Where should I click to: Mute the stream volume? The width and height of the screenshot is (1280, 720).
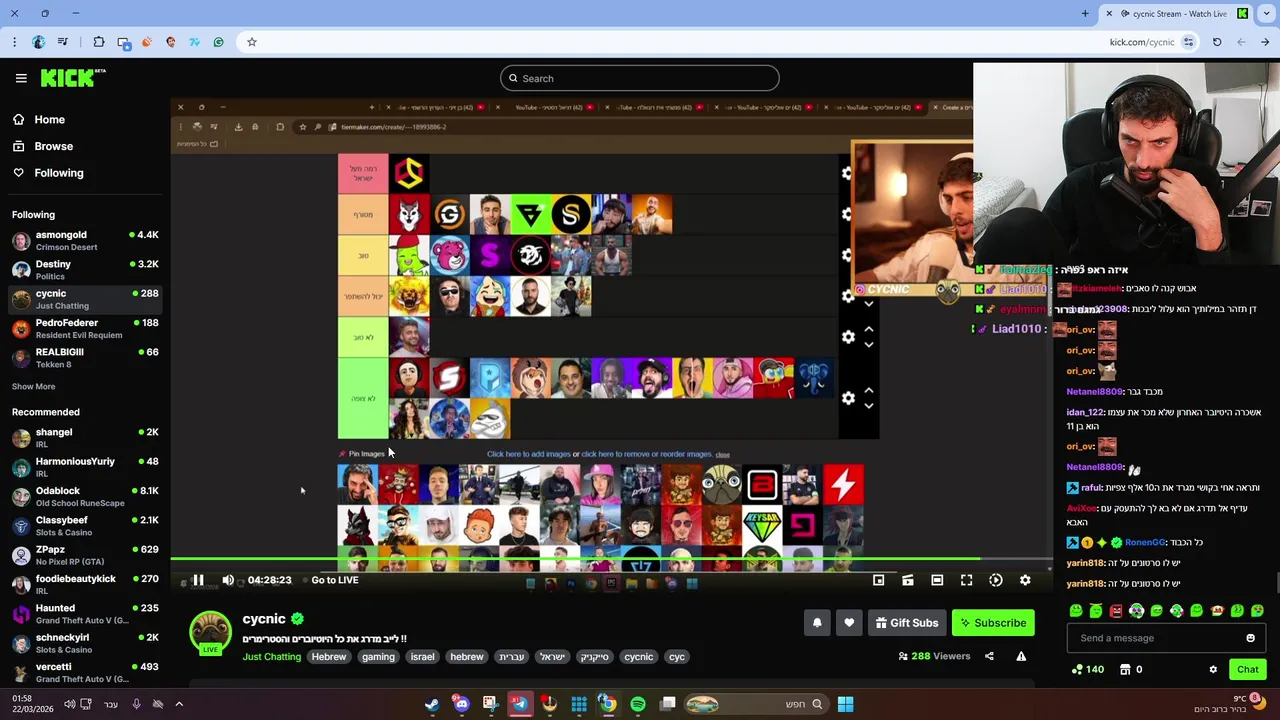point(228,580)
